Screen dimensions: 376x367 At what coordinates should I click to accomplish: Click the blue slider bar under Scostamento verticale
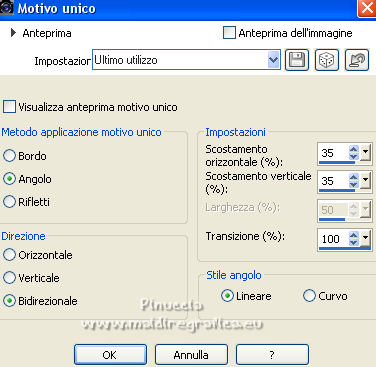[x=337, y=191]
